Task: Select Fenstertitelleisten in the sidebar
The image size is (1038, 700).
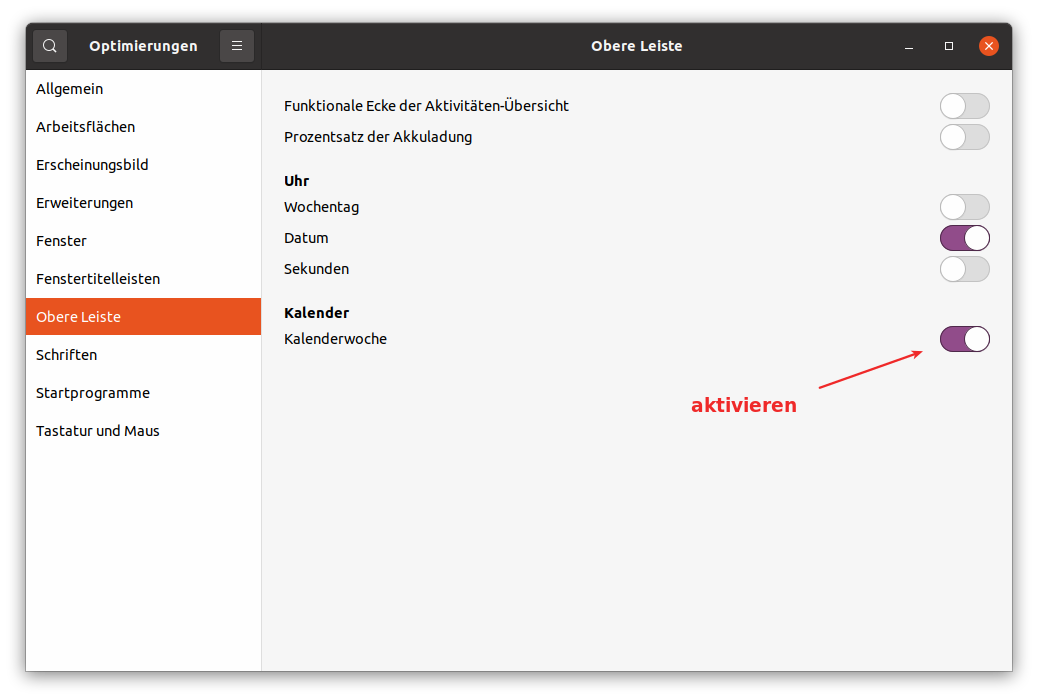Action: 98,279
